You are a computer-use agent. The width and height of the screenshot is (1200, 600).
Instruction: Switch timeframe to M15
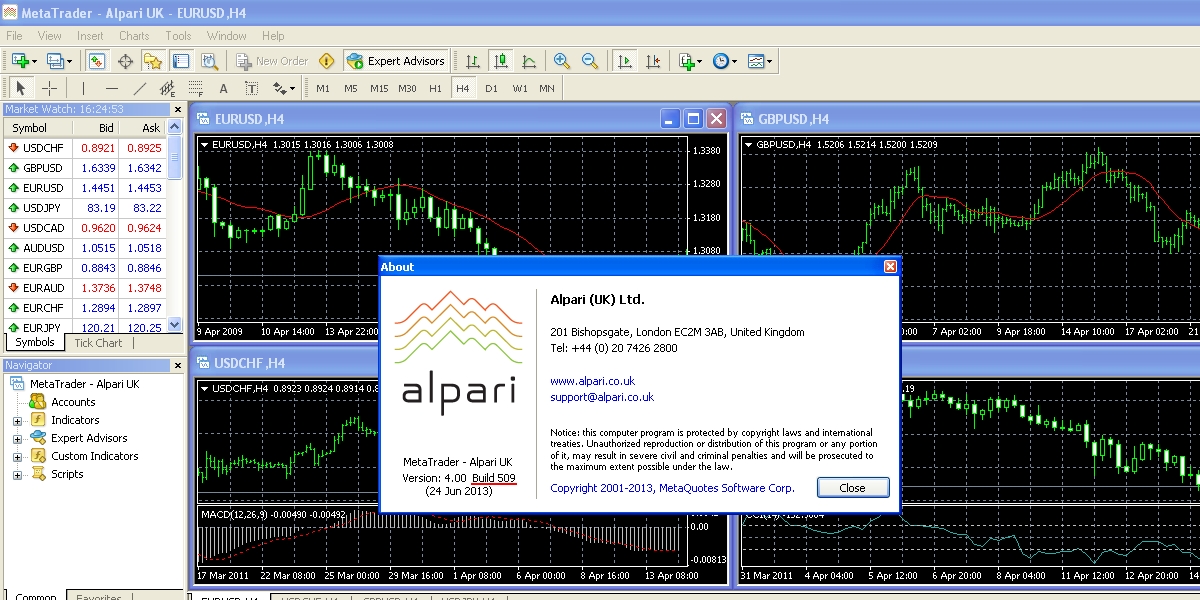[x=379, y=88]
